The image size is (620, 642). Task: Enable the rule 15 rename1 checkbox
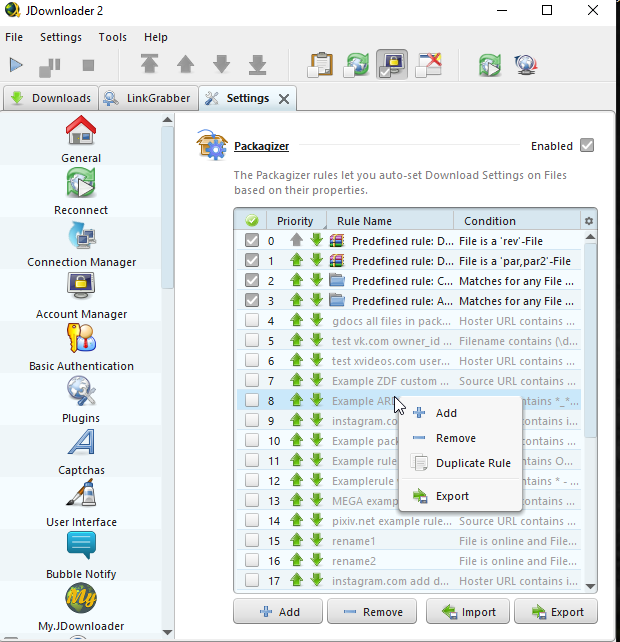pyautogui.click(x=252, y=541)
